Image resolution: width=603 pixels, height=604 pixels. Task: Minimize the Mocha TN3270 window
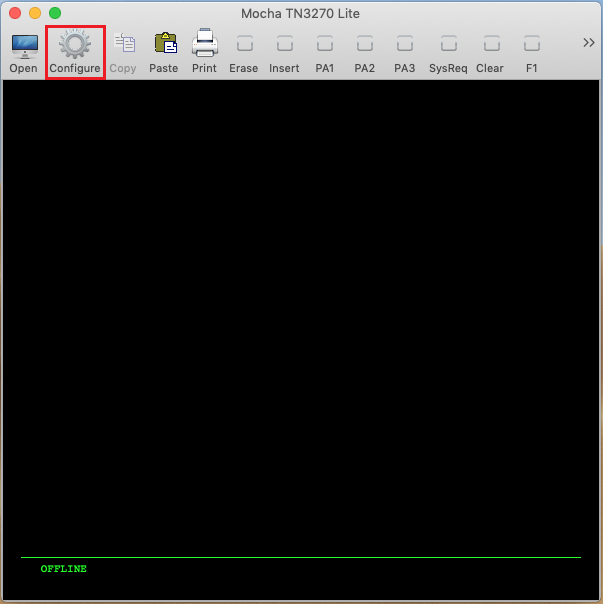35,13
